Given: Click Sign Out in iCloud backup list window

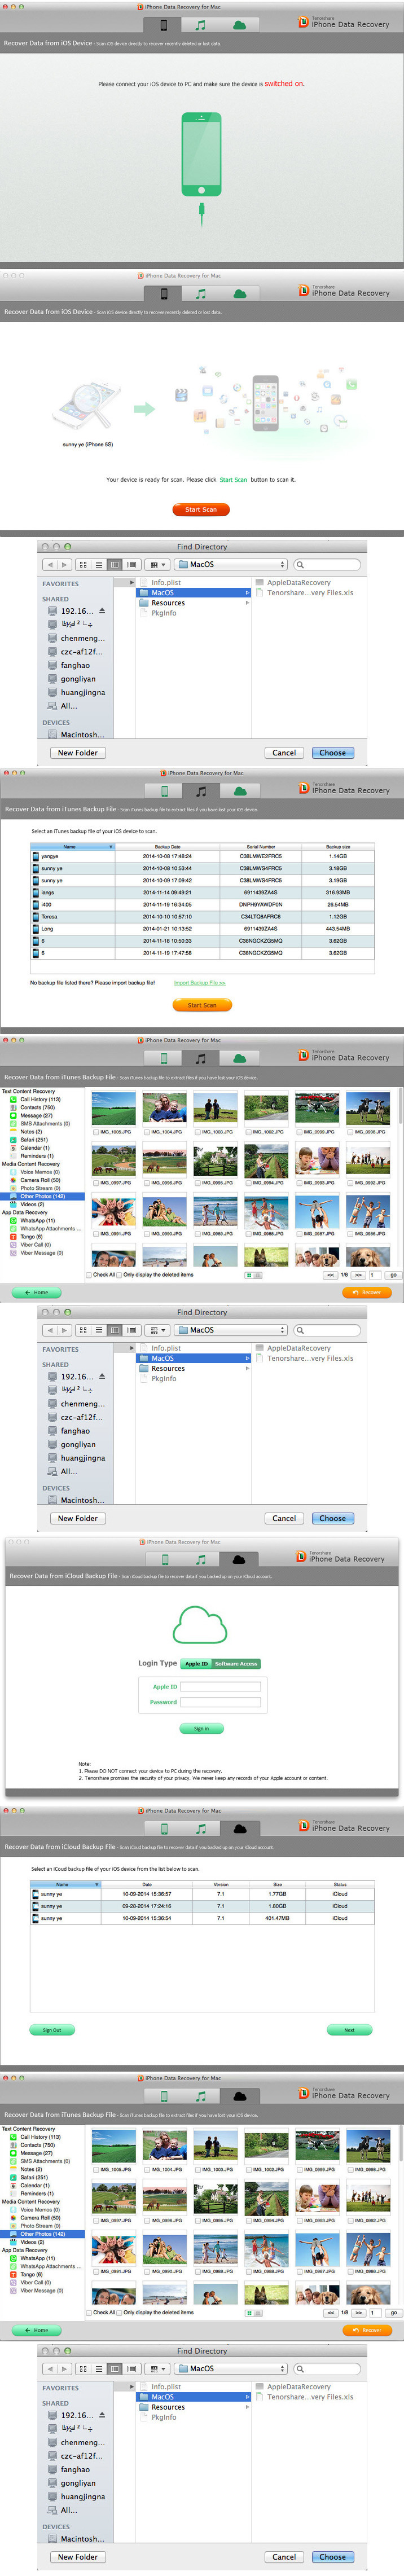Looking at the screenshot, I should pos(52,2029).
